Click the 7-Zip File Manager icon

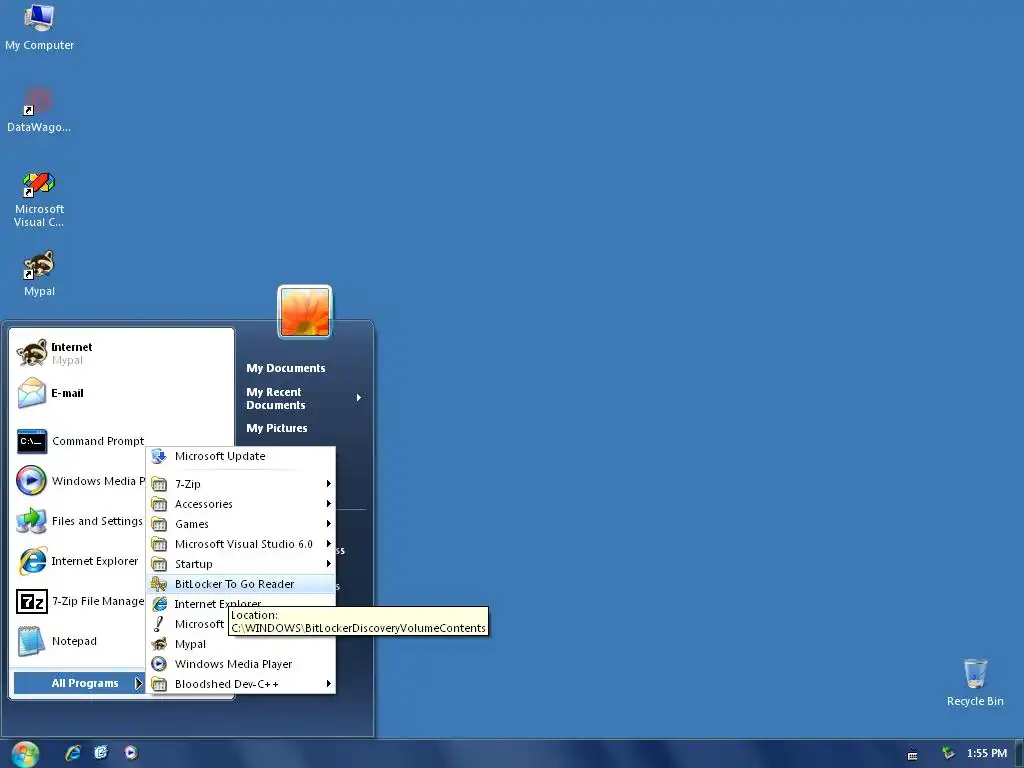31,601
